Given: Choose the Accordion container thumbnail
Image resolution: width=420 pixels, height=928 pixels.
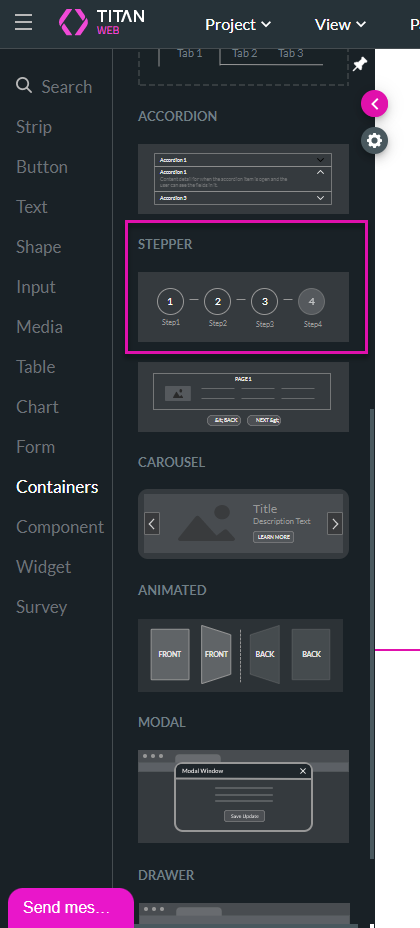Looking at the screenshot, I should point(243,179).
